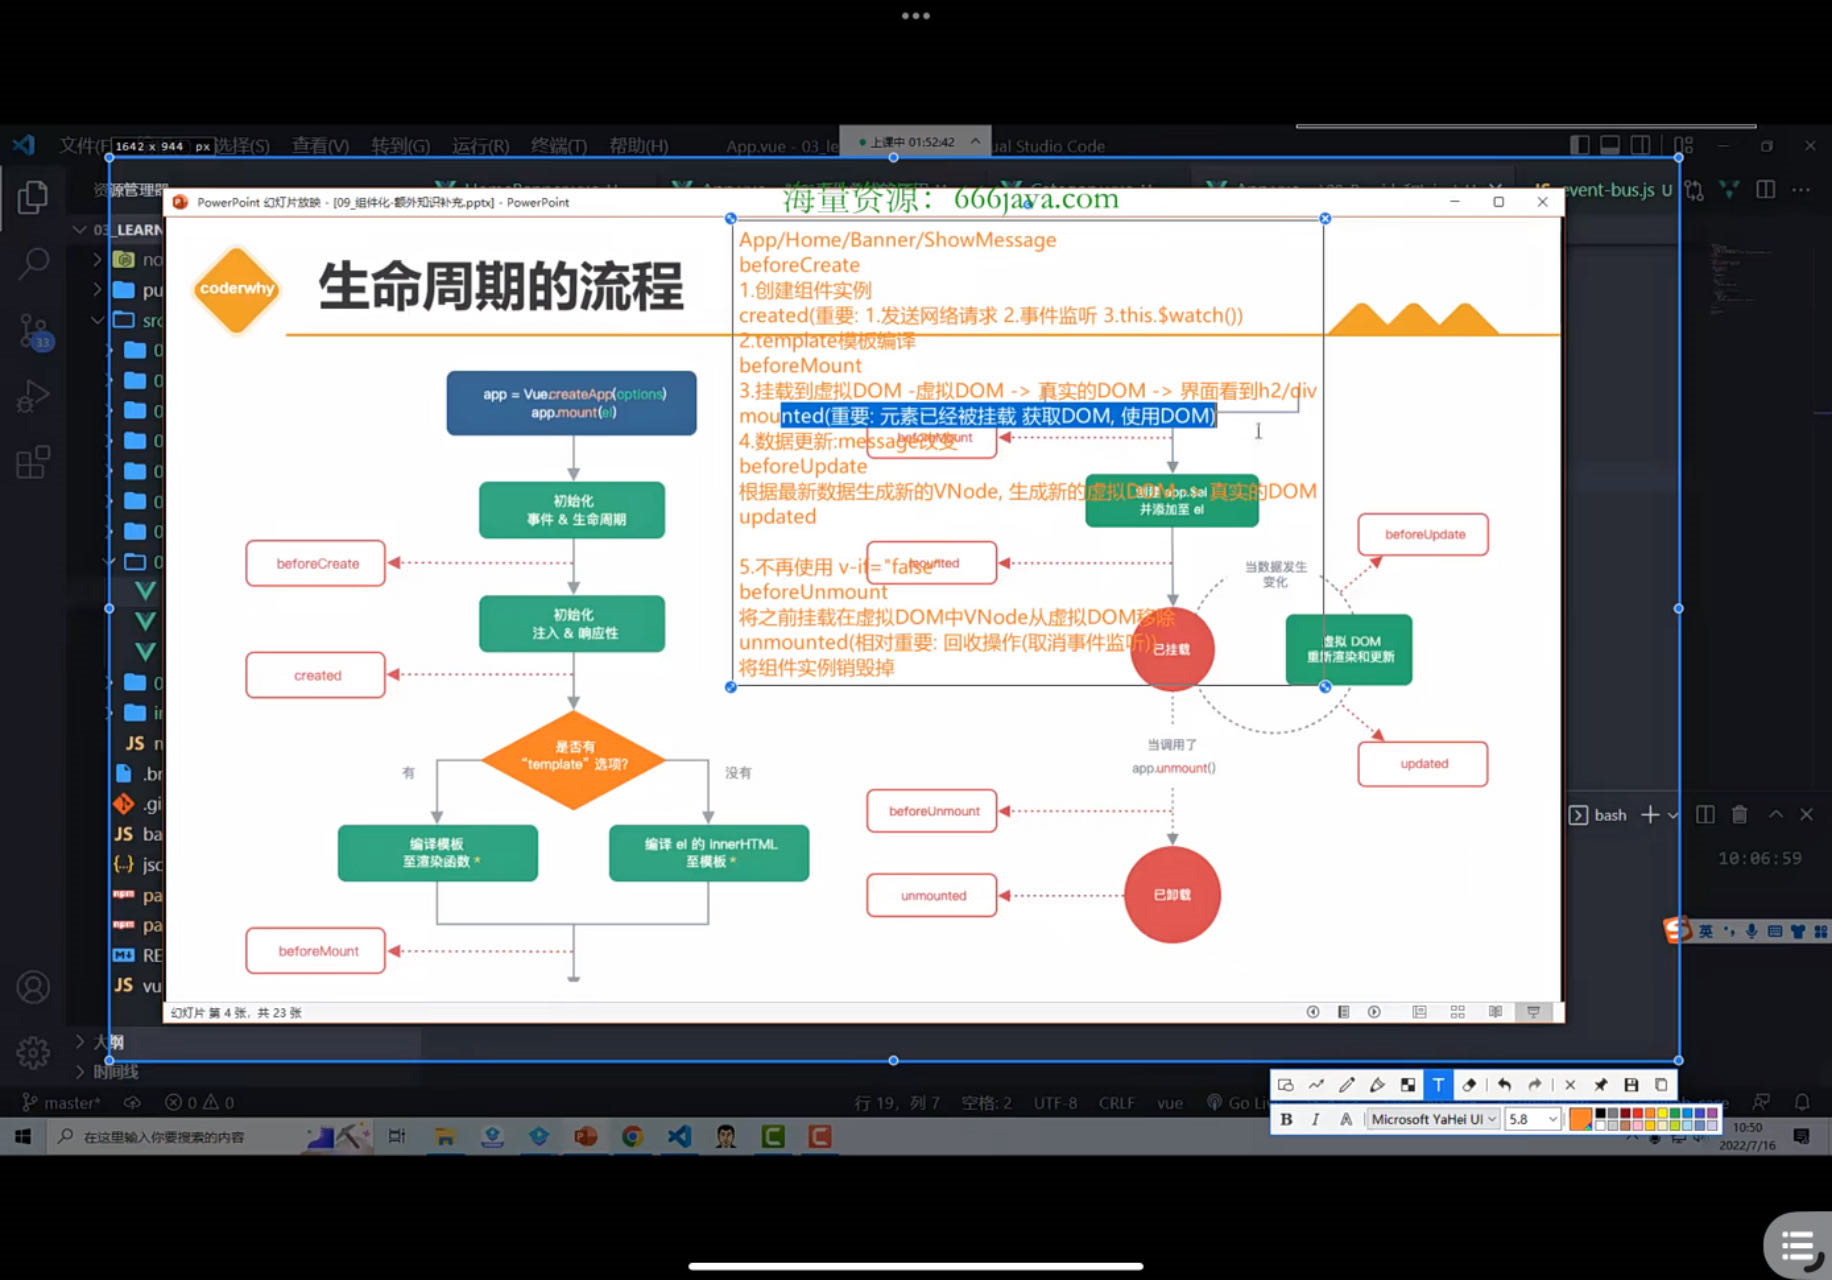1832x1280 pixels.
Task: Save the screenshot to file
Action: pos(1631,1084)
